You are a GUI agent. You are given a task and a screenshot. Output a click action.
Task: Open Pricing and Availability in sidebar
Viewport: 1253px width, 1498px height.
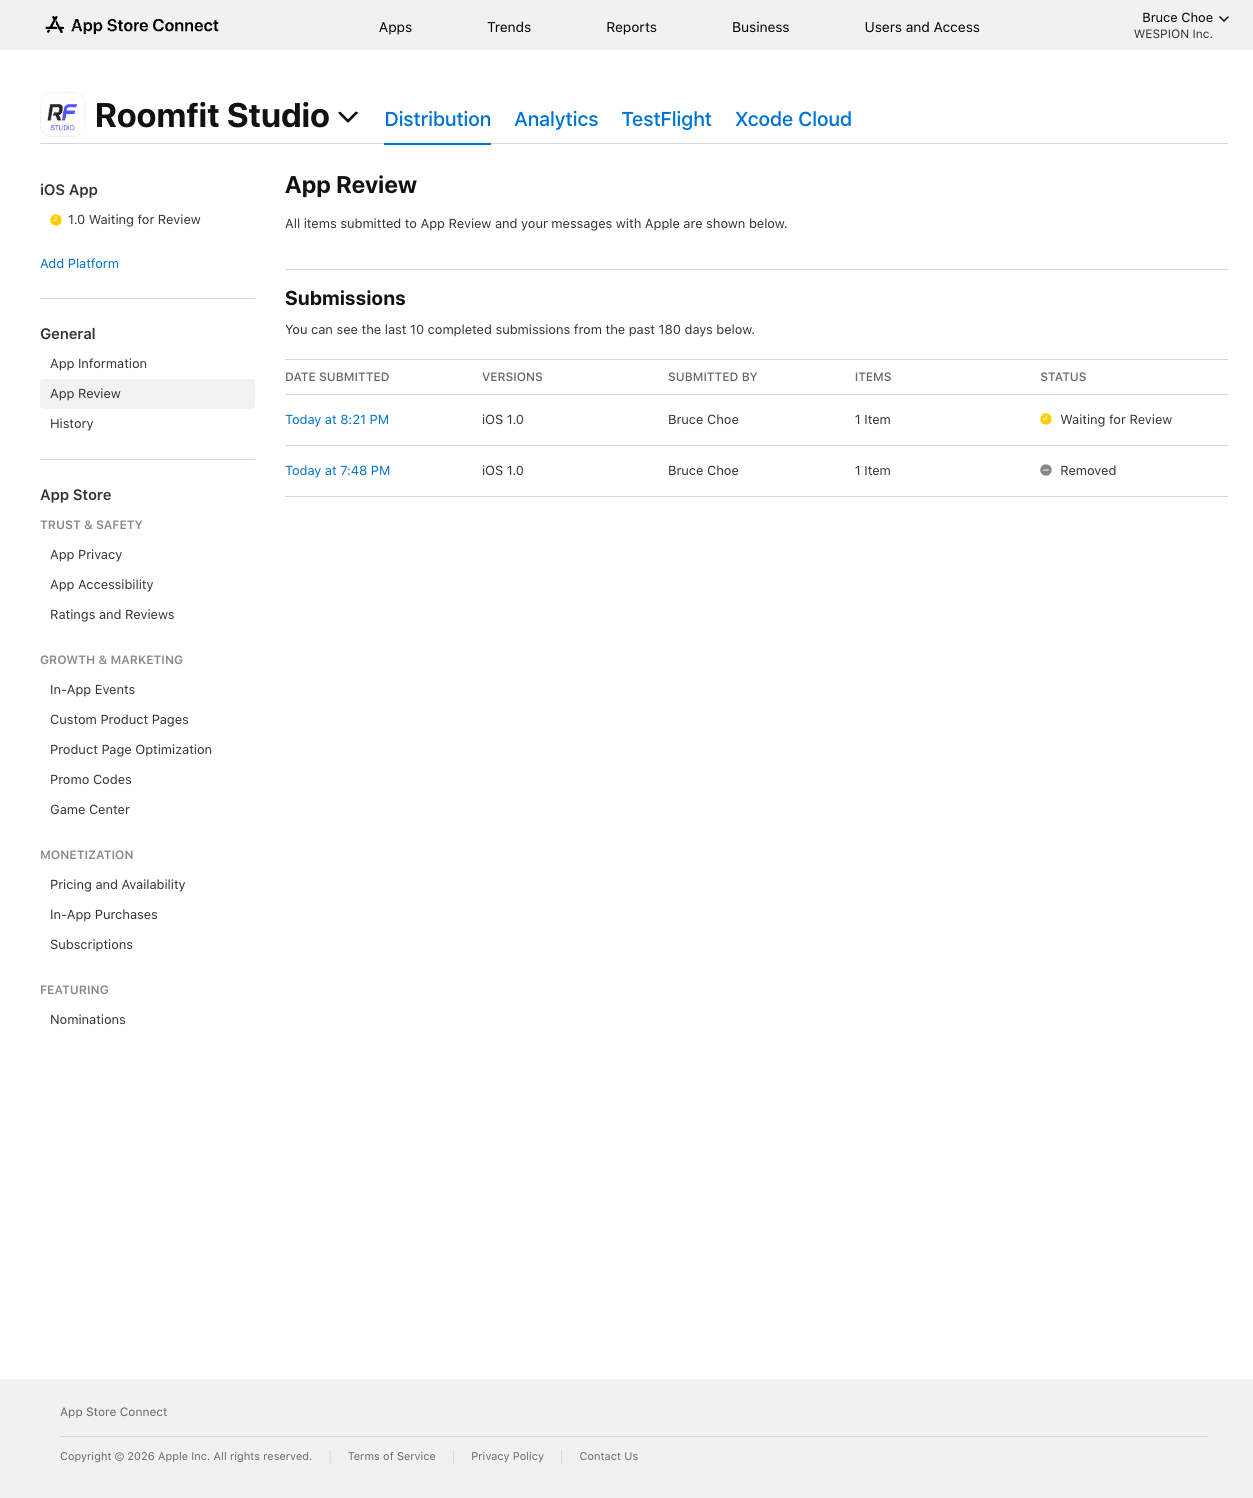tap(117, 885)
